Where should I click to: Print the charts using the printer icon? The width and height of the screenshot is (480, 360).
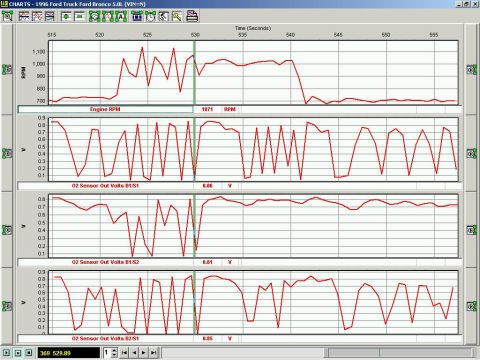tap(192, 16)
